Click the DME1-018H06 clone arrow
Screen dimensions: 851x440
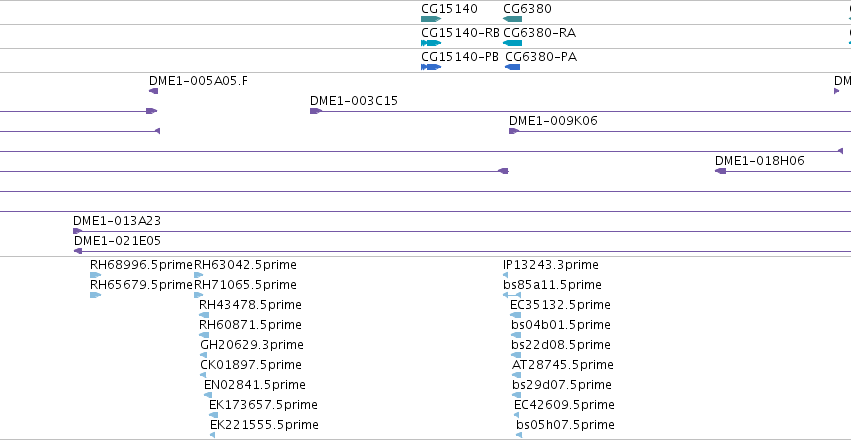[721, 171]
